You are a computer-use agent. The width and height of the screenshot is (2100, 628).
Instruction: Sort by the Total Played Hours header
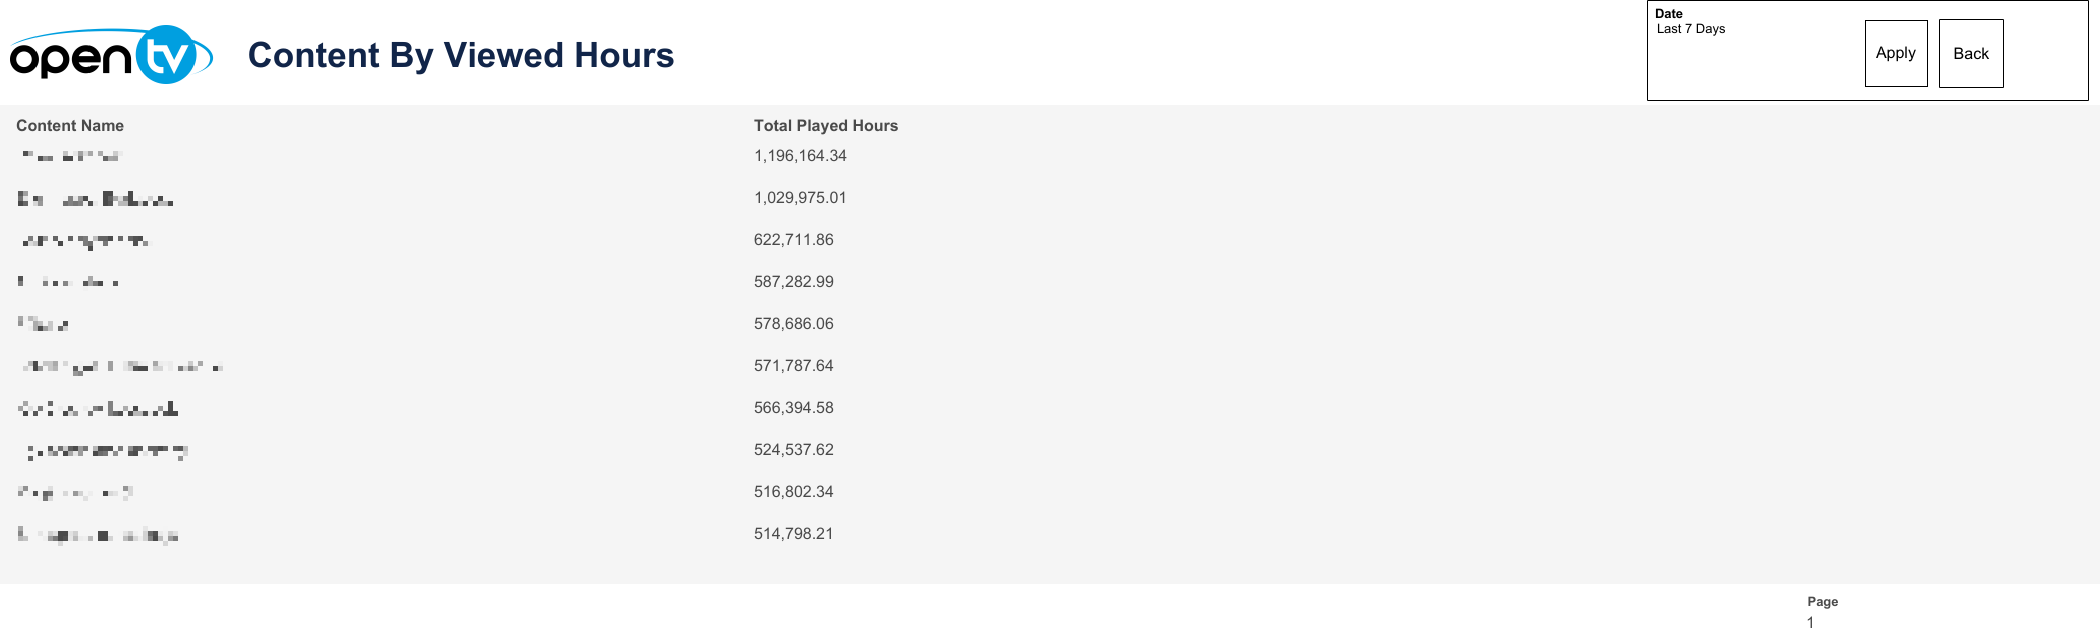click(825, 126)
